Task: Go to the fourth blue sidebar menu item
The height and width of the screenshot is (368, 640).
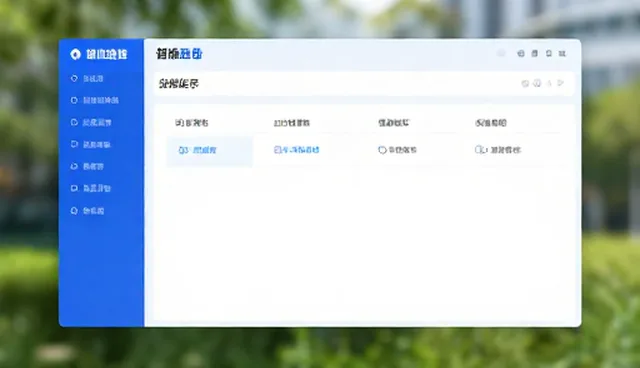Action: pos(91,144)
